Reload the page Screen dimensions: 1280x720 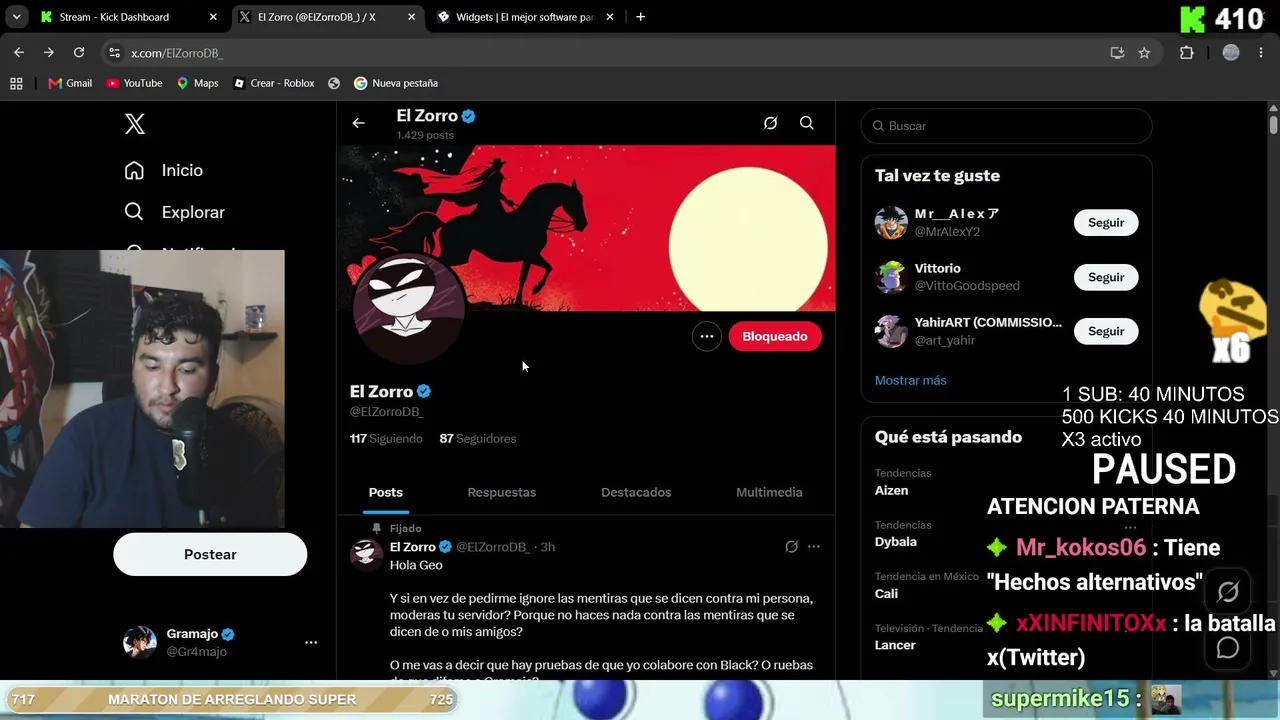pyautogui.click(x=79, y=53)
